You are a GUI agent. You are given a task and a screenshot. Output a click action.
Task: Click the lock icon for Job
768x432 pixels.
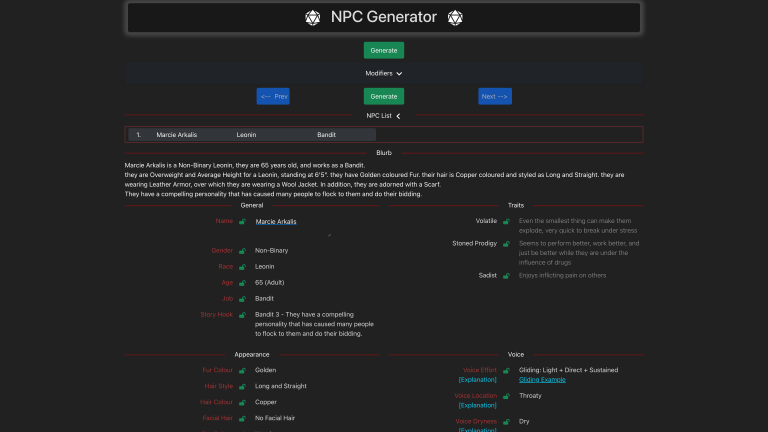242,299
